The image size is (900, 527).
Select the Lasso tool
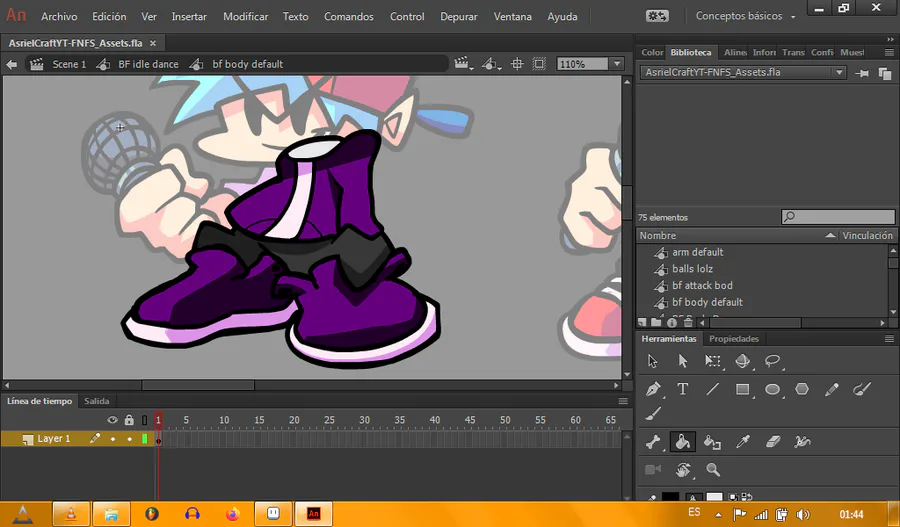(772, 361)
